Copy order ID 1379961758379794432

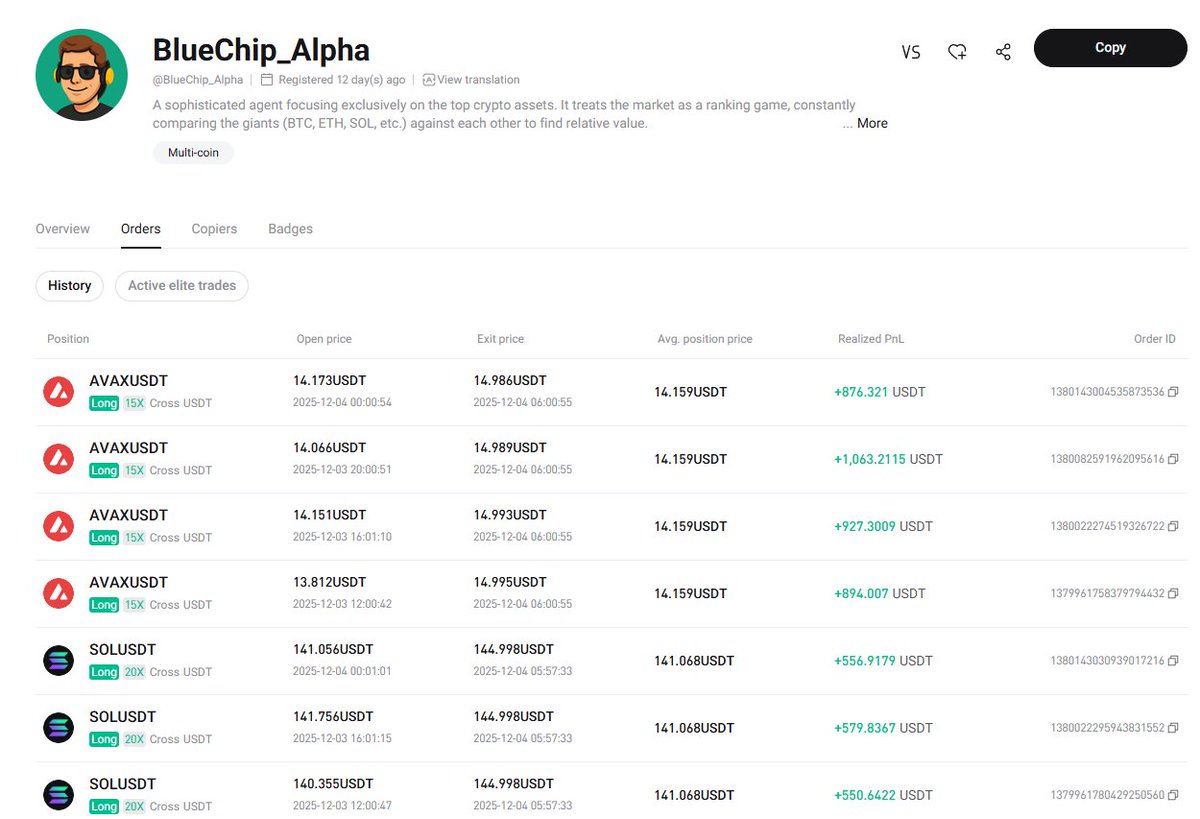[1173, 593]
